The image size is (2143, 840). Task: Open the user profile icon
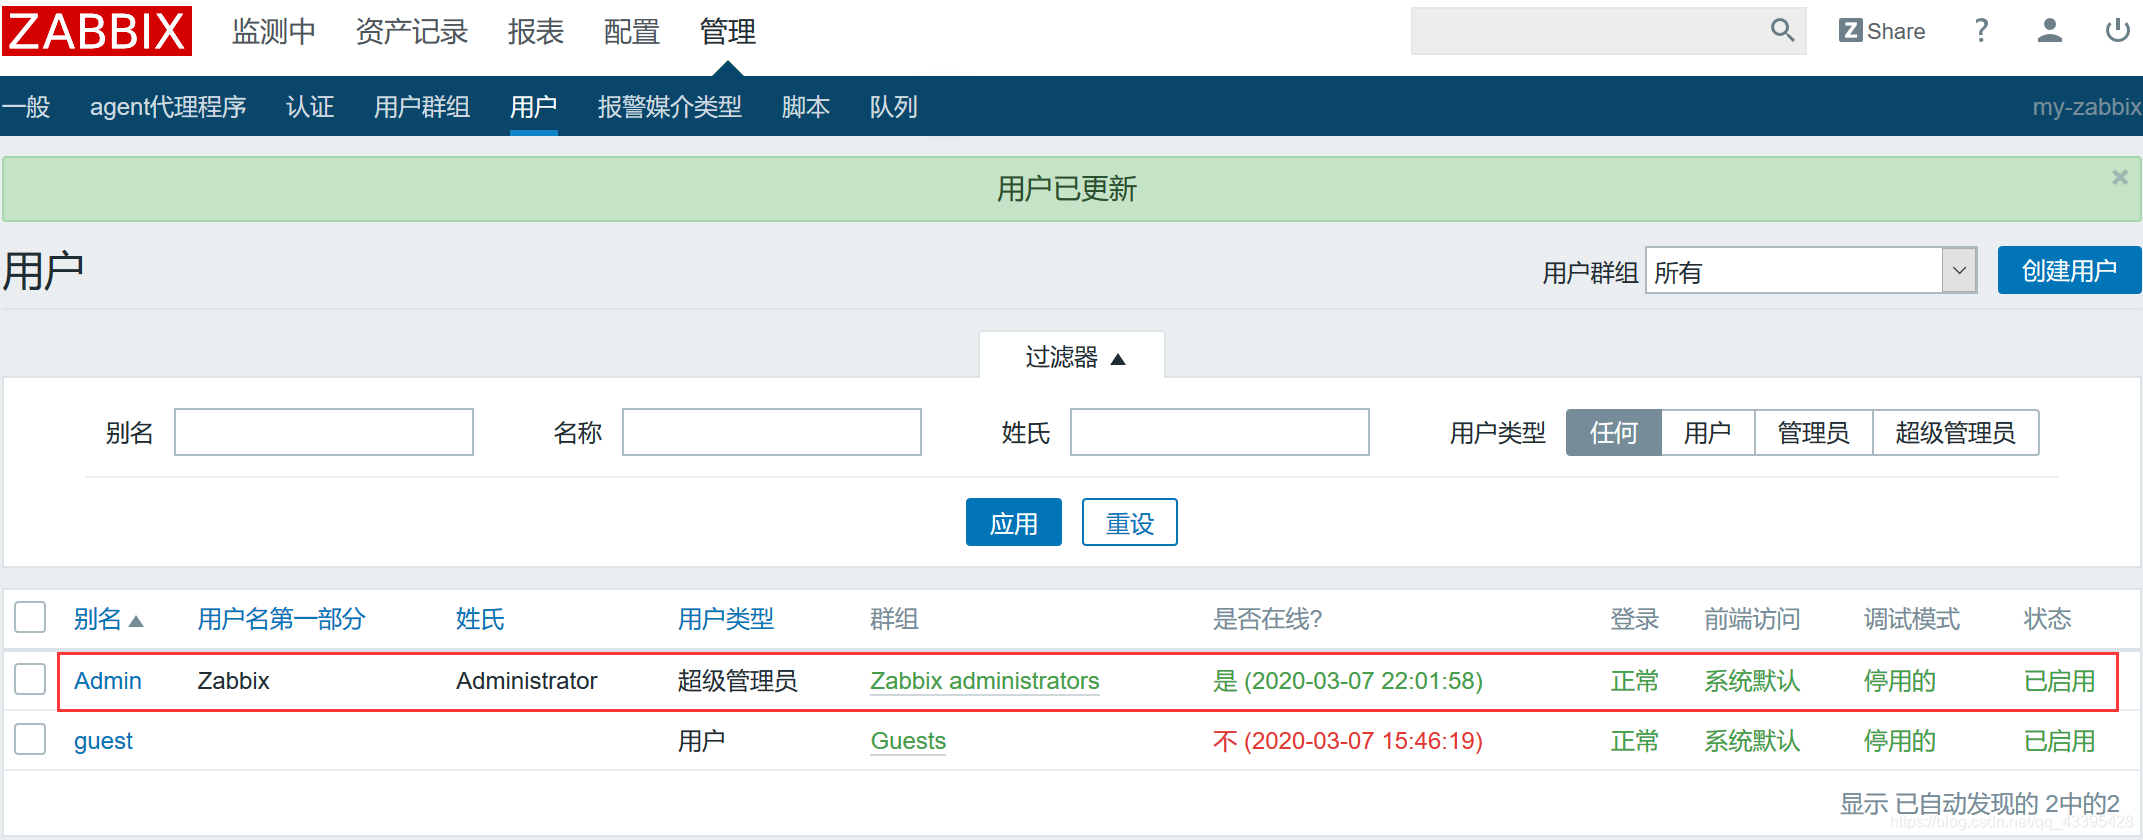coord(2050,31)
